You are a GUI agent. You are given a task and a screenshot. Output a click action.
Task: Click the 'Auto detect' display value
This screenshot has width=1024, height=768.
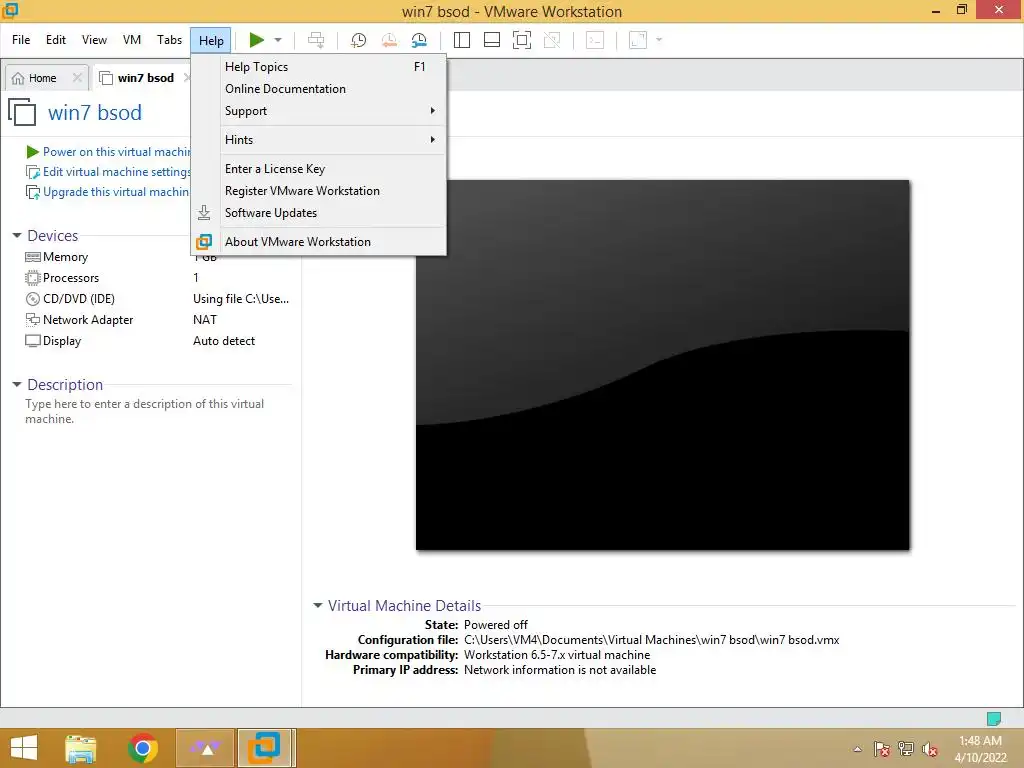[x=224, y=340]
